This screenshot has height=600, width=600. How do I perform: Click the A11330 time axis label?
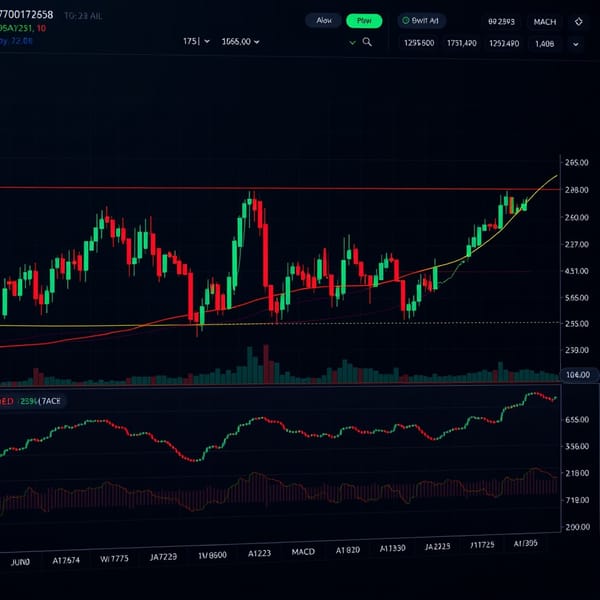click(x=392, y=548)
